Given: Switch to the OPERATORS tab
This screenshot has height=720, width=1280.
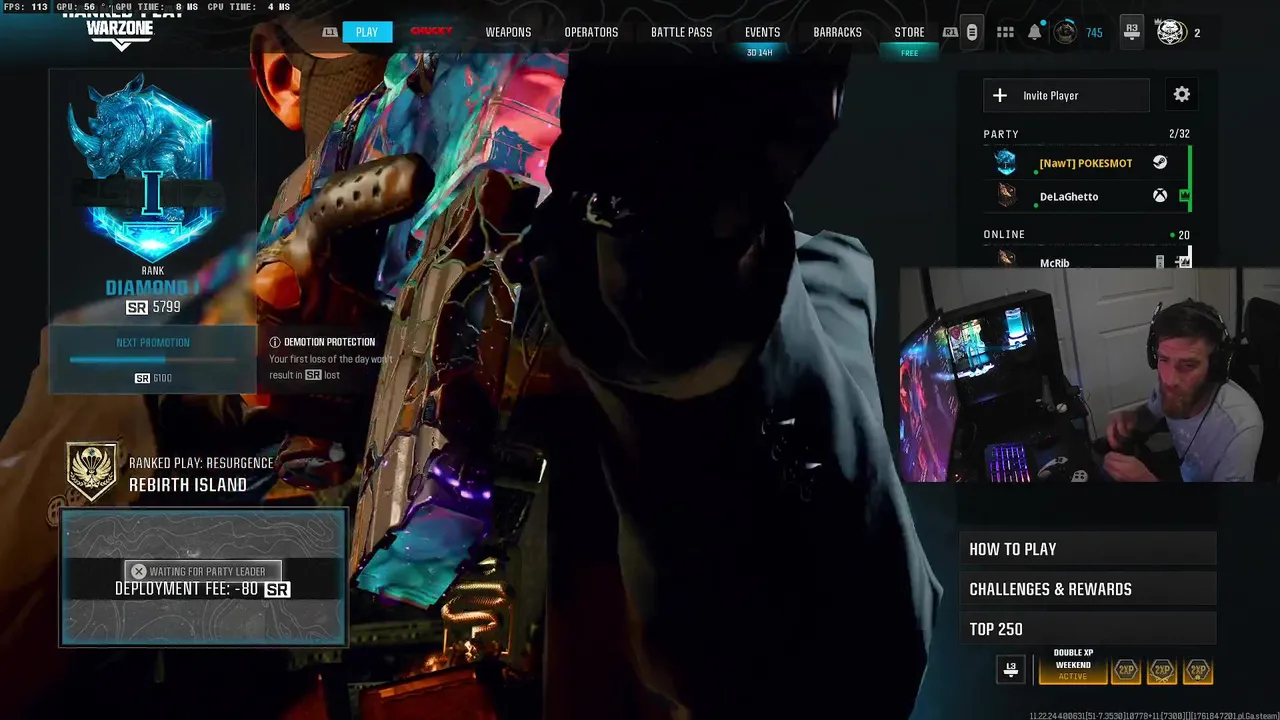Looking at the screenshot, I should [591, 32].
